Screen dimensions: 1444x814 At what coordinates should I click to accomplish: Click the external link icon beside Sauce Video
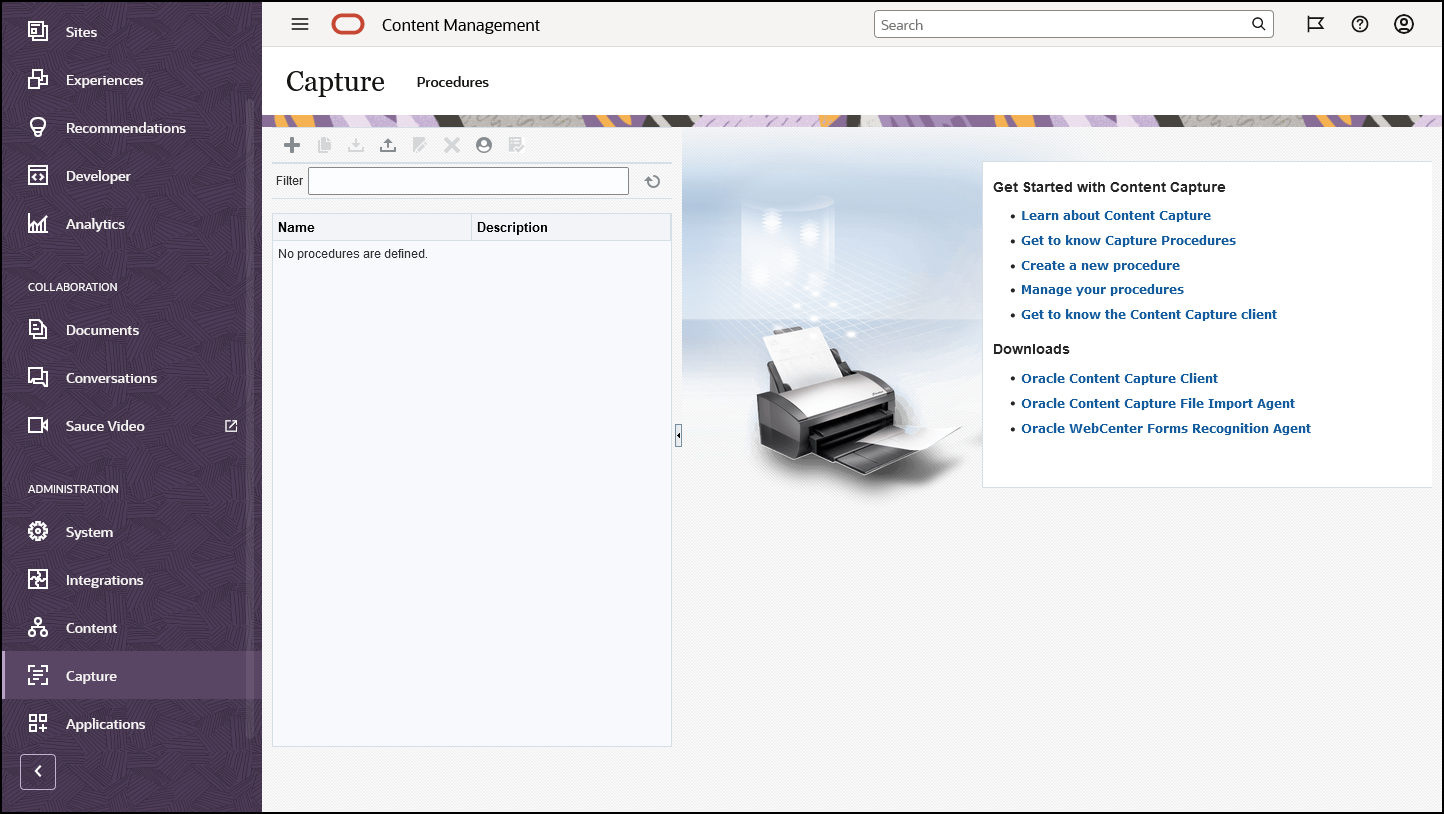[231, 425]
